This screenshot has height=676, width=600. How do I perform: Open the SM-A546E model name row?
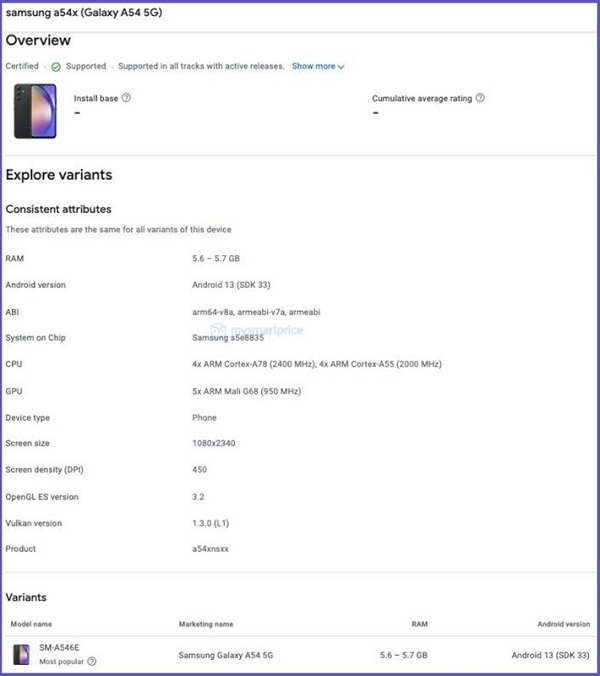301,654
